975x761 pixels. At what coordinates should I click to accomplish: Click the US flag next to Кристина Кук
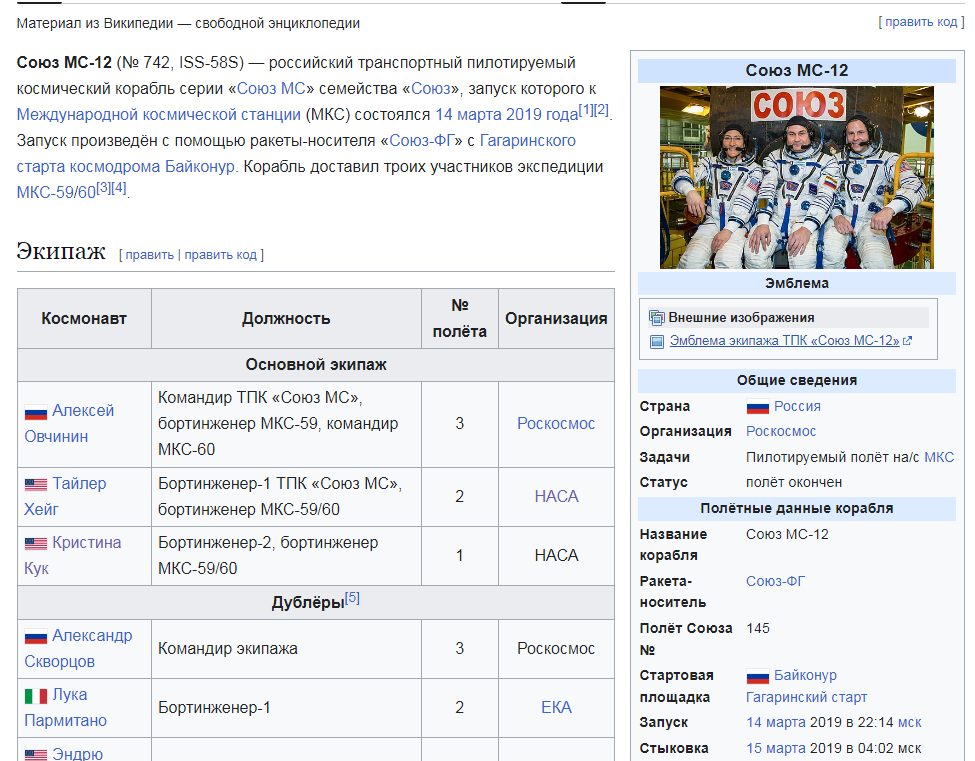[x=35, y=543]
